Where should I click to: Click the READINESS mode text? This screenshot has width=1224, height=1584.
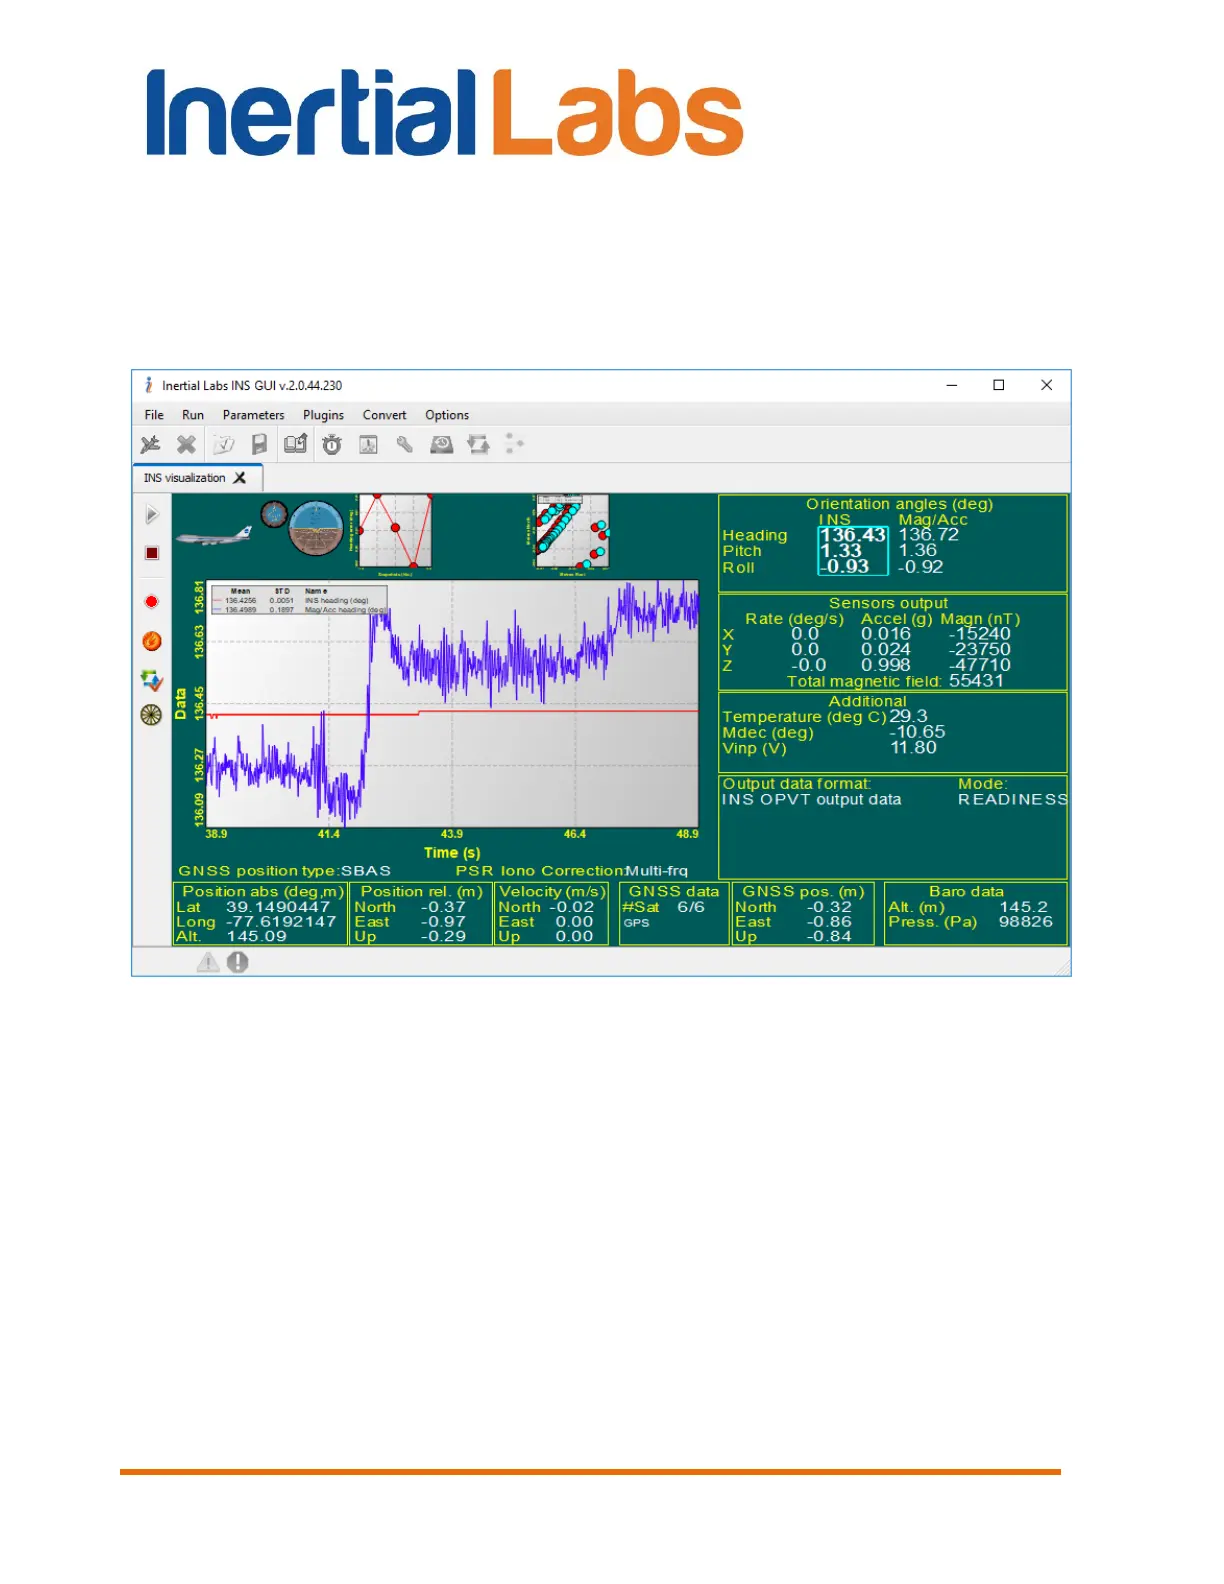point(1012,800)
